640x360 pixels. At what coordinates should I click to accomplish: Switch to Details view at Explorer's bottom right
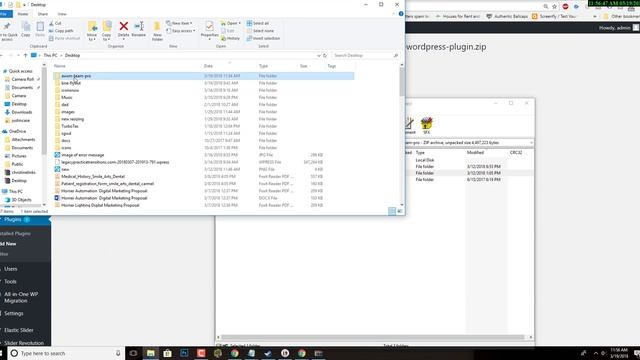(392, 211)
